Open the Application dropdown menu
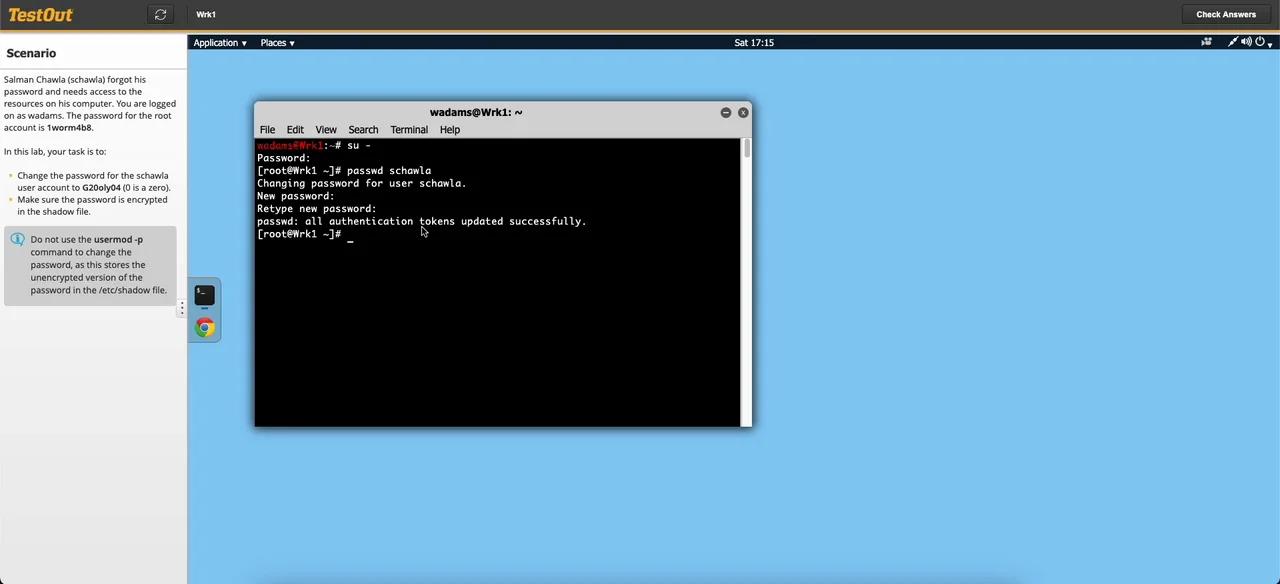This screenshot has height=584, width=1280. (x=220, y=43)
